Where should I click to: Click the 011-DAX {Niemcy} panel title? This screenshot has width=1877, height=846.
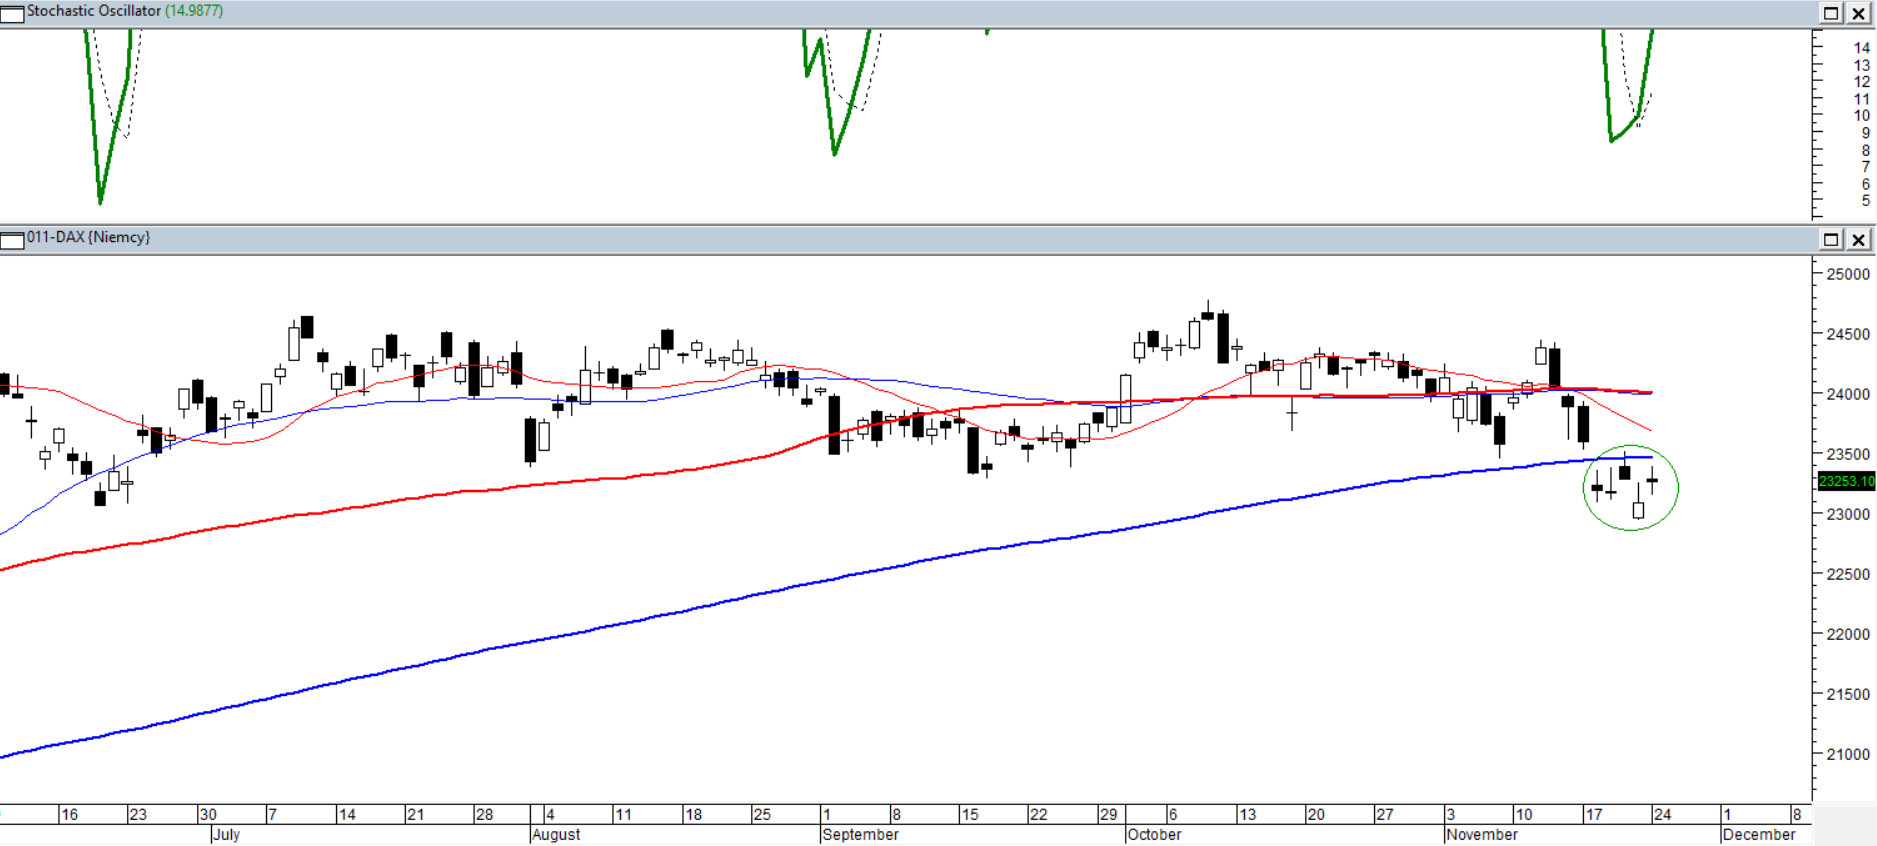click(88, 237)
